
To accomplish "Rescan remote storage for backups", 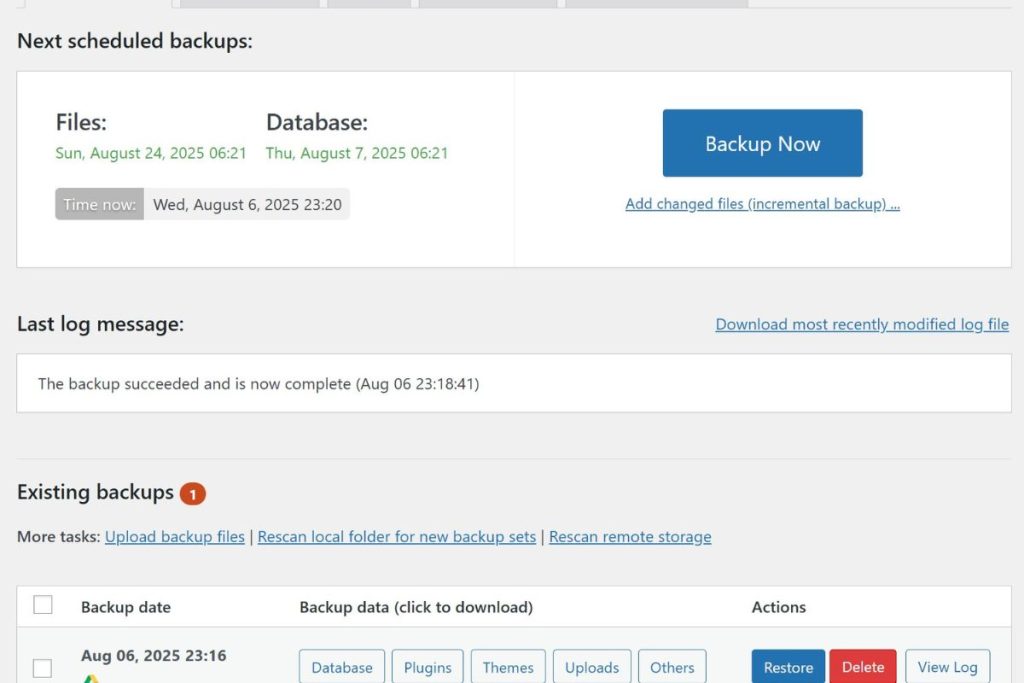I will [x=630, y=537].
